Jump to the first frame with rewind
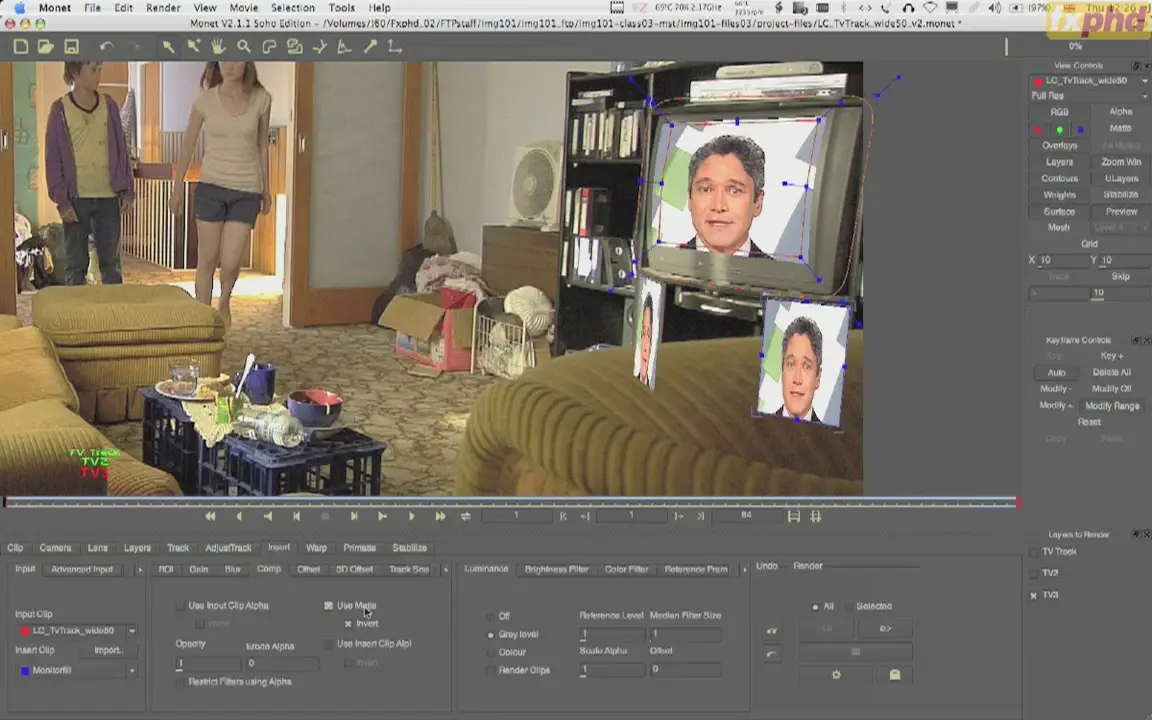Screen dimensions: 1152x720 pos(210,516)
